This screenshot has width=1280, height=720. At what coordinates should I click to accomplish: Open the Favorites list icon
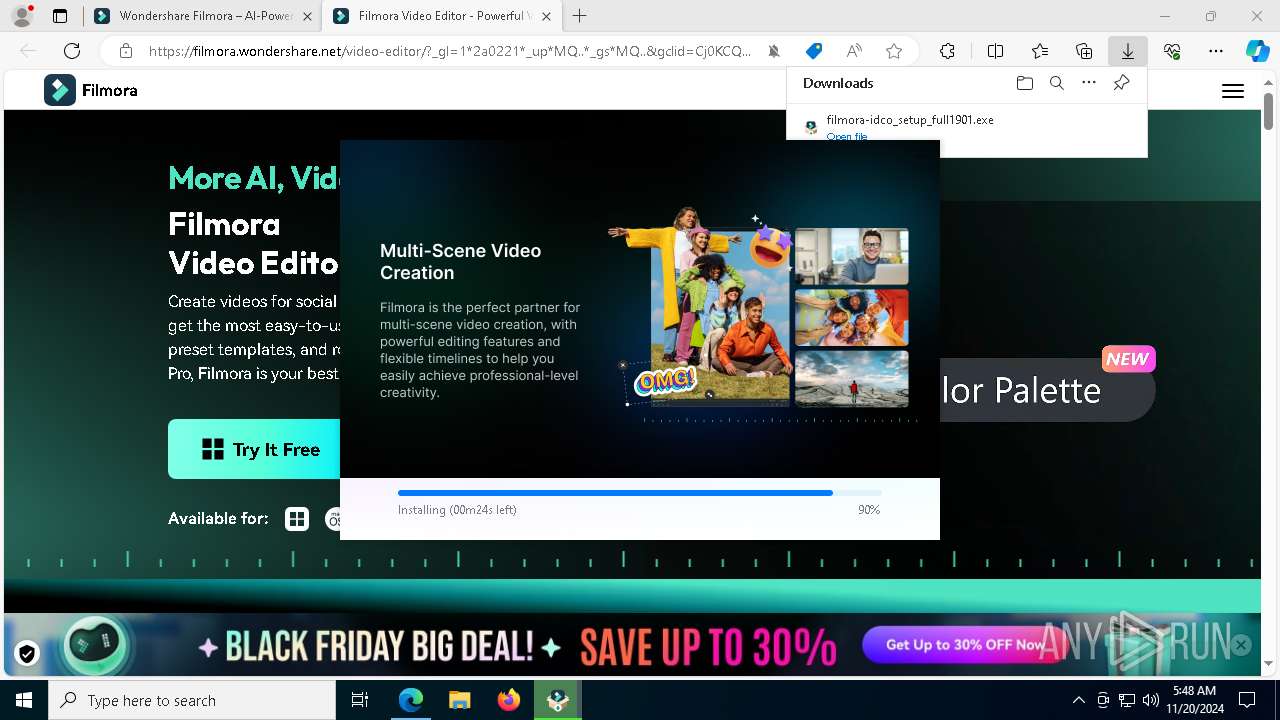(1040, 51)
